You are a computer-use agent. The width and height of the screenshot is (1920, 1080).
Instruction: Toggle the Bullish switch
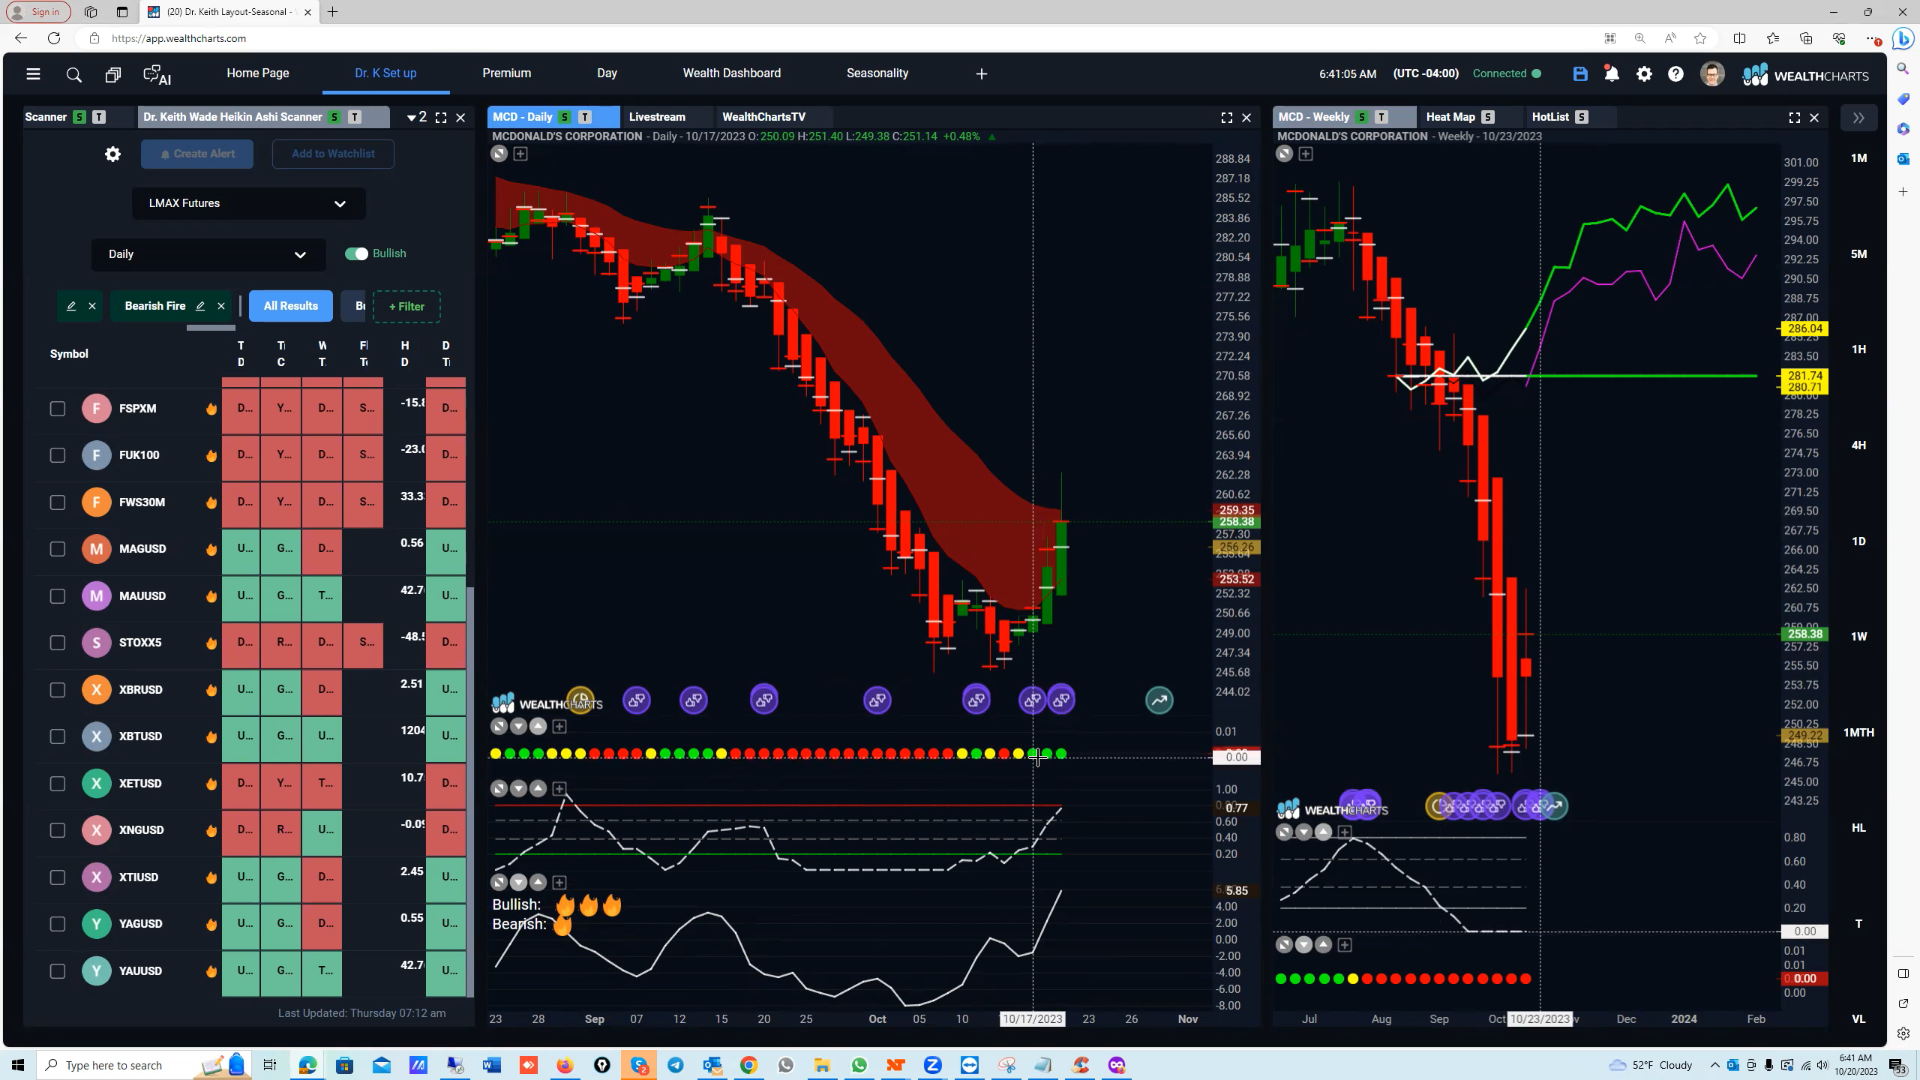356,254
